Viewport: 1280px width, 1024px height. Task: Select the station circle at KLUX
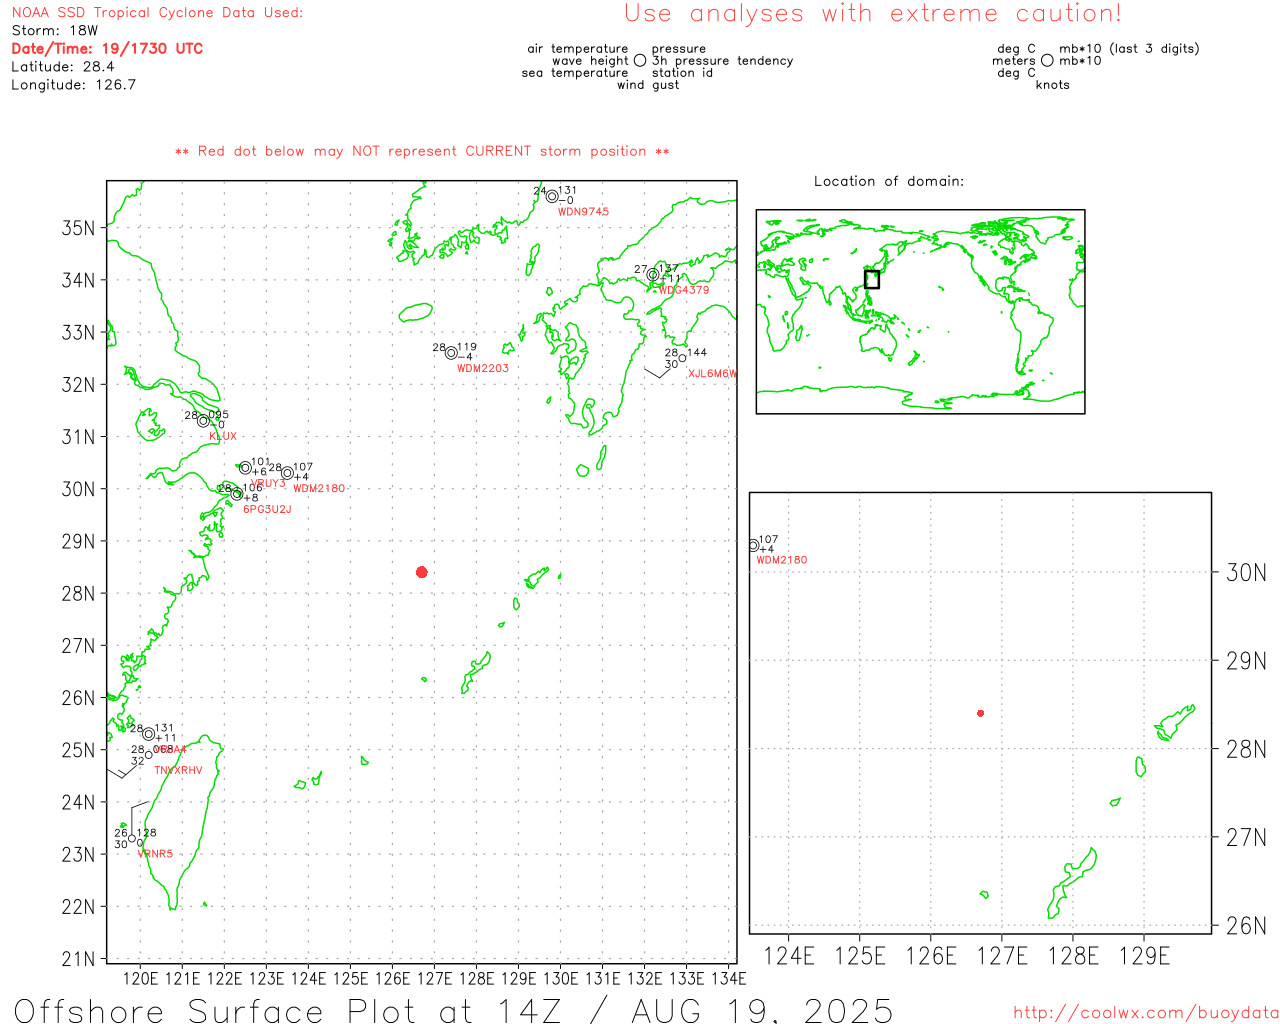[203, 420]
